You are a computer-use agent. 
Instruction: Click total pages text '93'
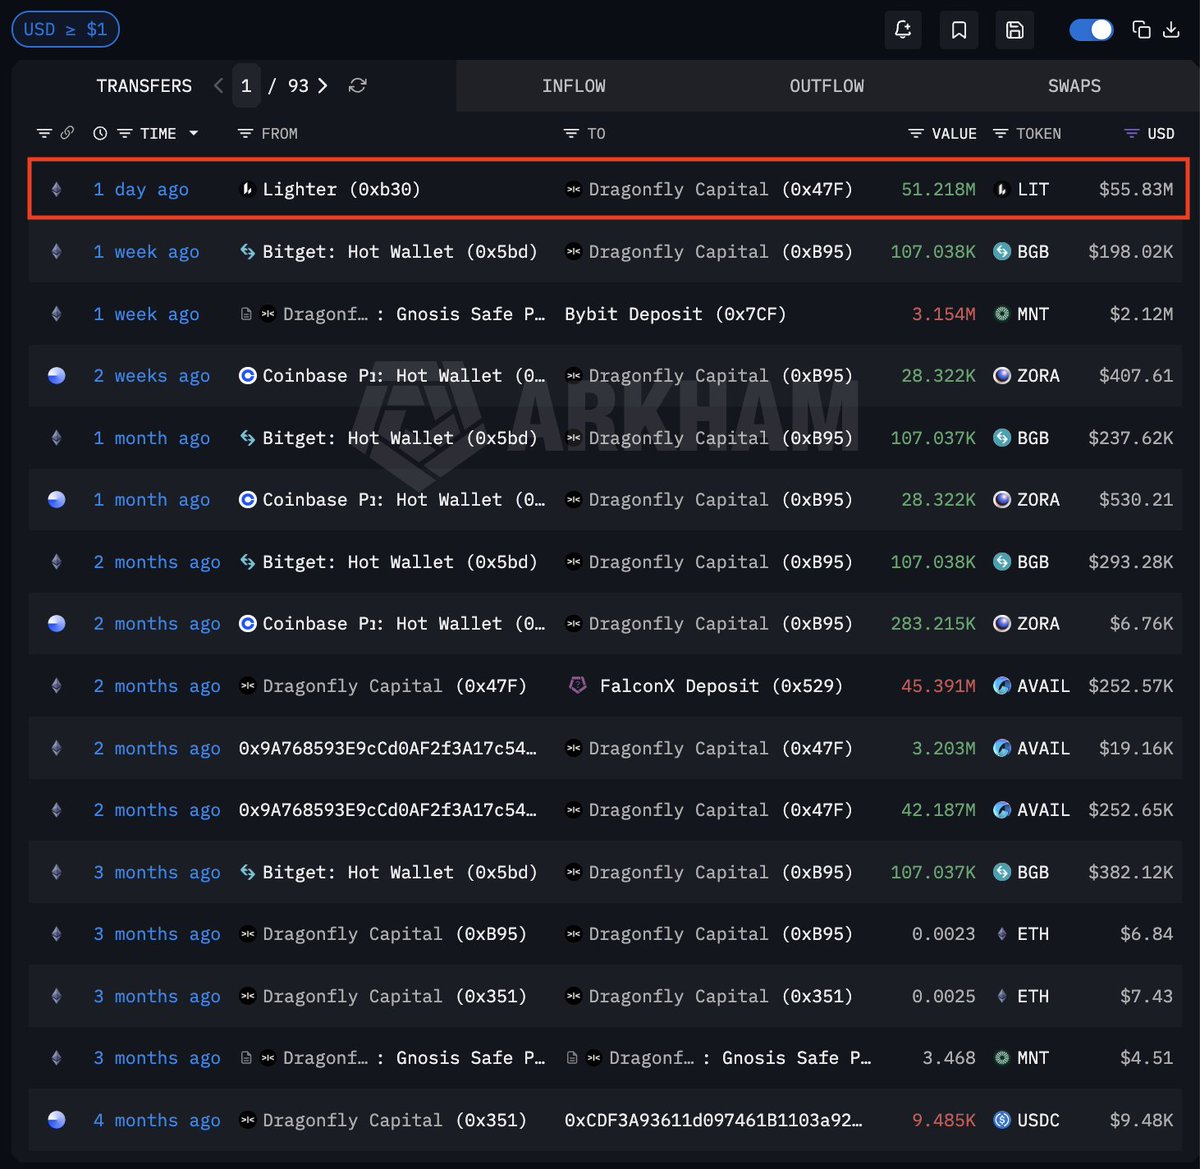tap(298, 86)
